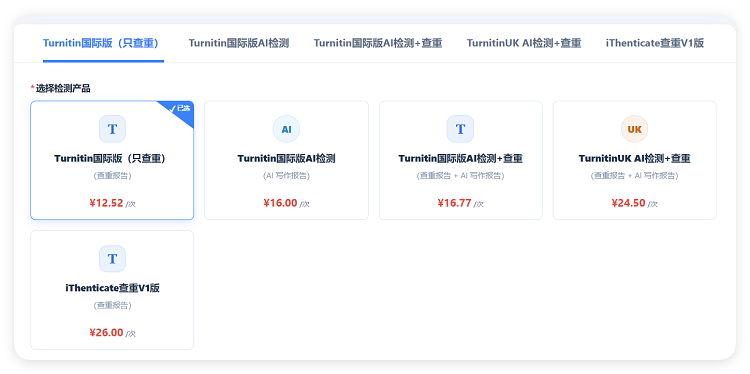Choose the Turnitin国际版（只查重）product card title
This screenshot has width=750, height=374.
click(x=112, y=159)
